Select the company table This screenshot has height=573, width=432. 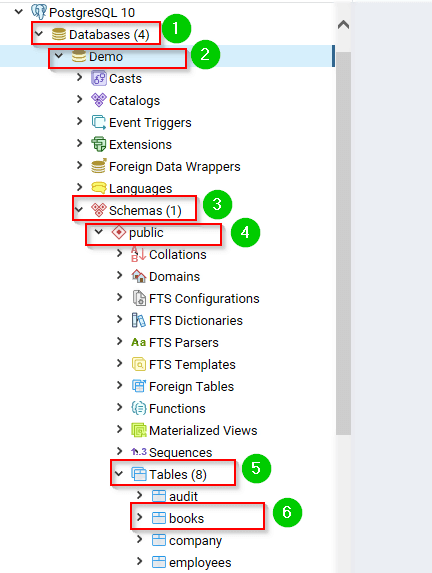click(x=195, y=541)
